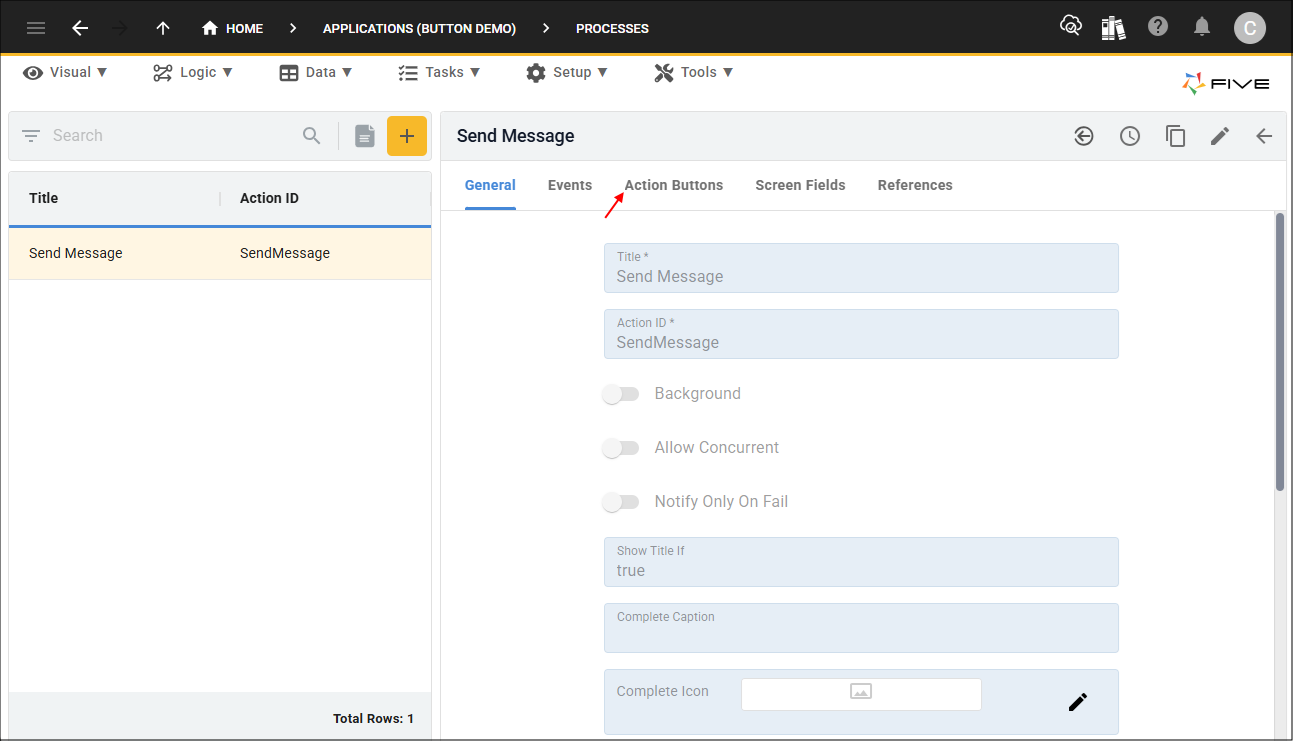Open the help question mark icon
1293x741 pixels.
pos(1158,27)
